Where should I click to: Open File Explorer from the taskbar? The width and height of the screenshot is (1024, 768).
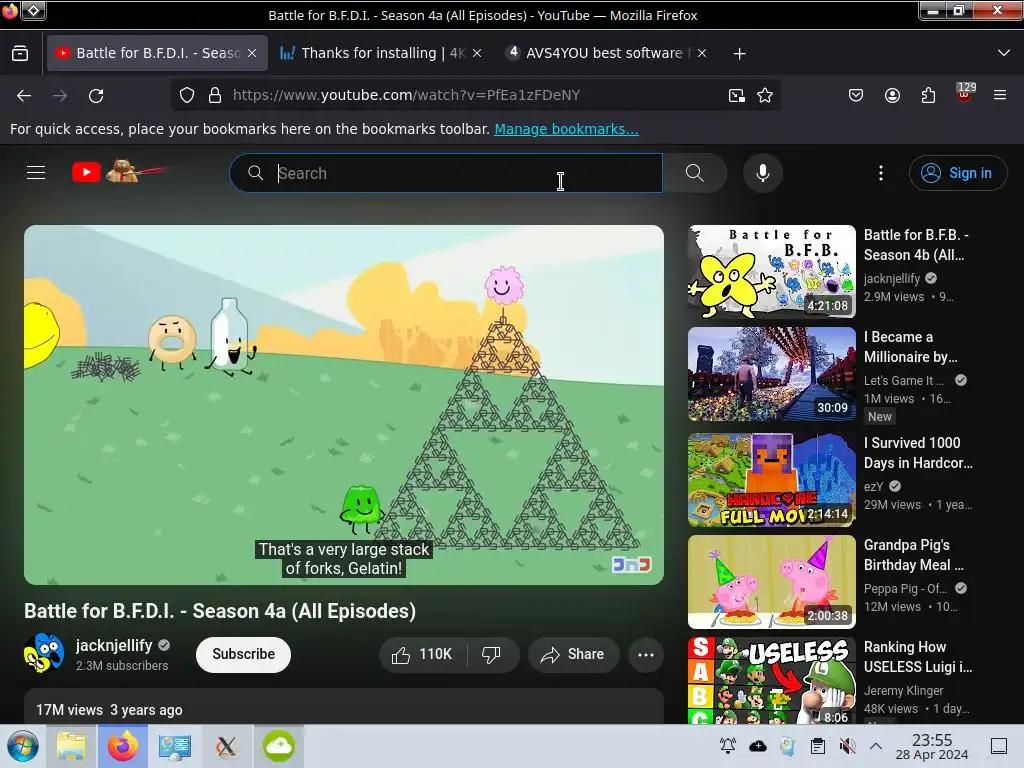[71, 746]
